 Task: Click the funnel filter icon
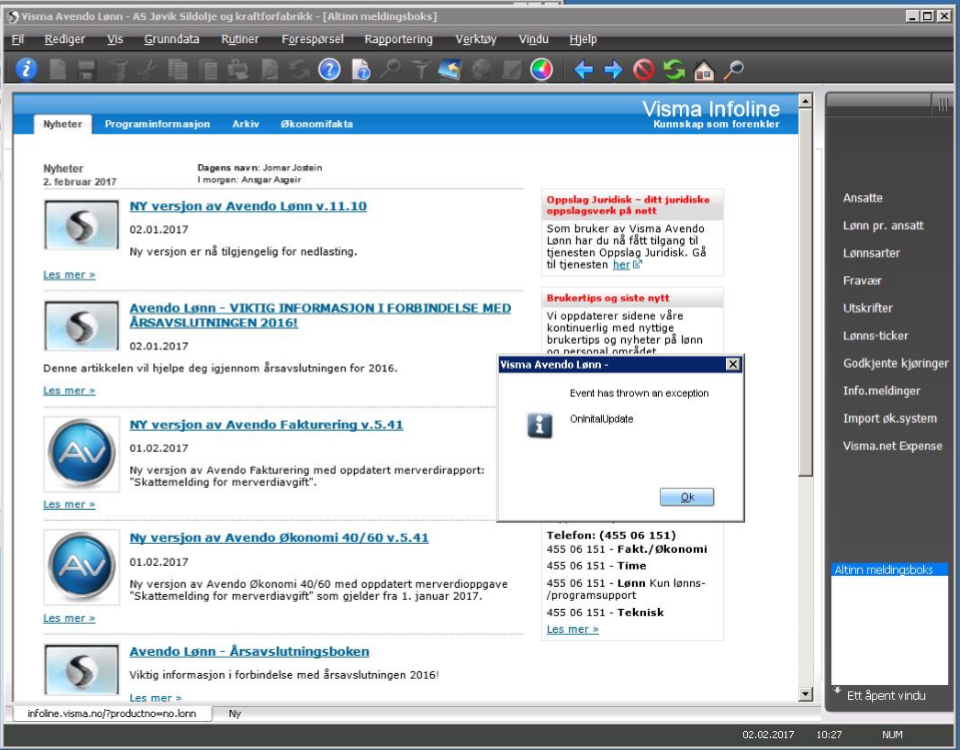click(420, 70)
